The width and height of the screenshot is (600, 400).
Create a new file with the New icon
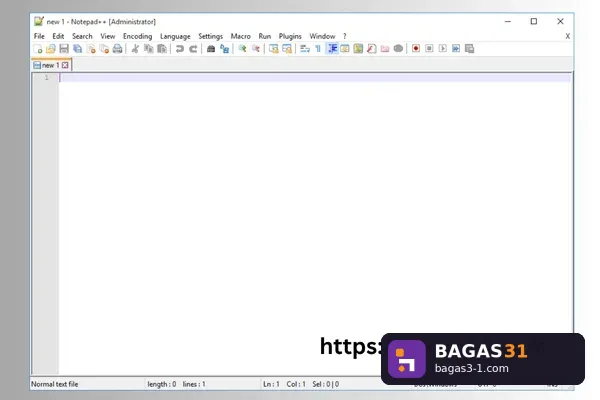pos(38,49)
